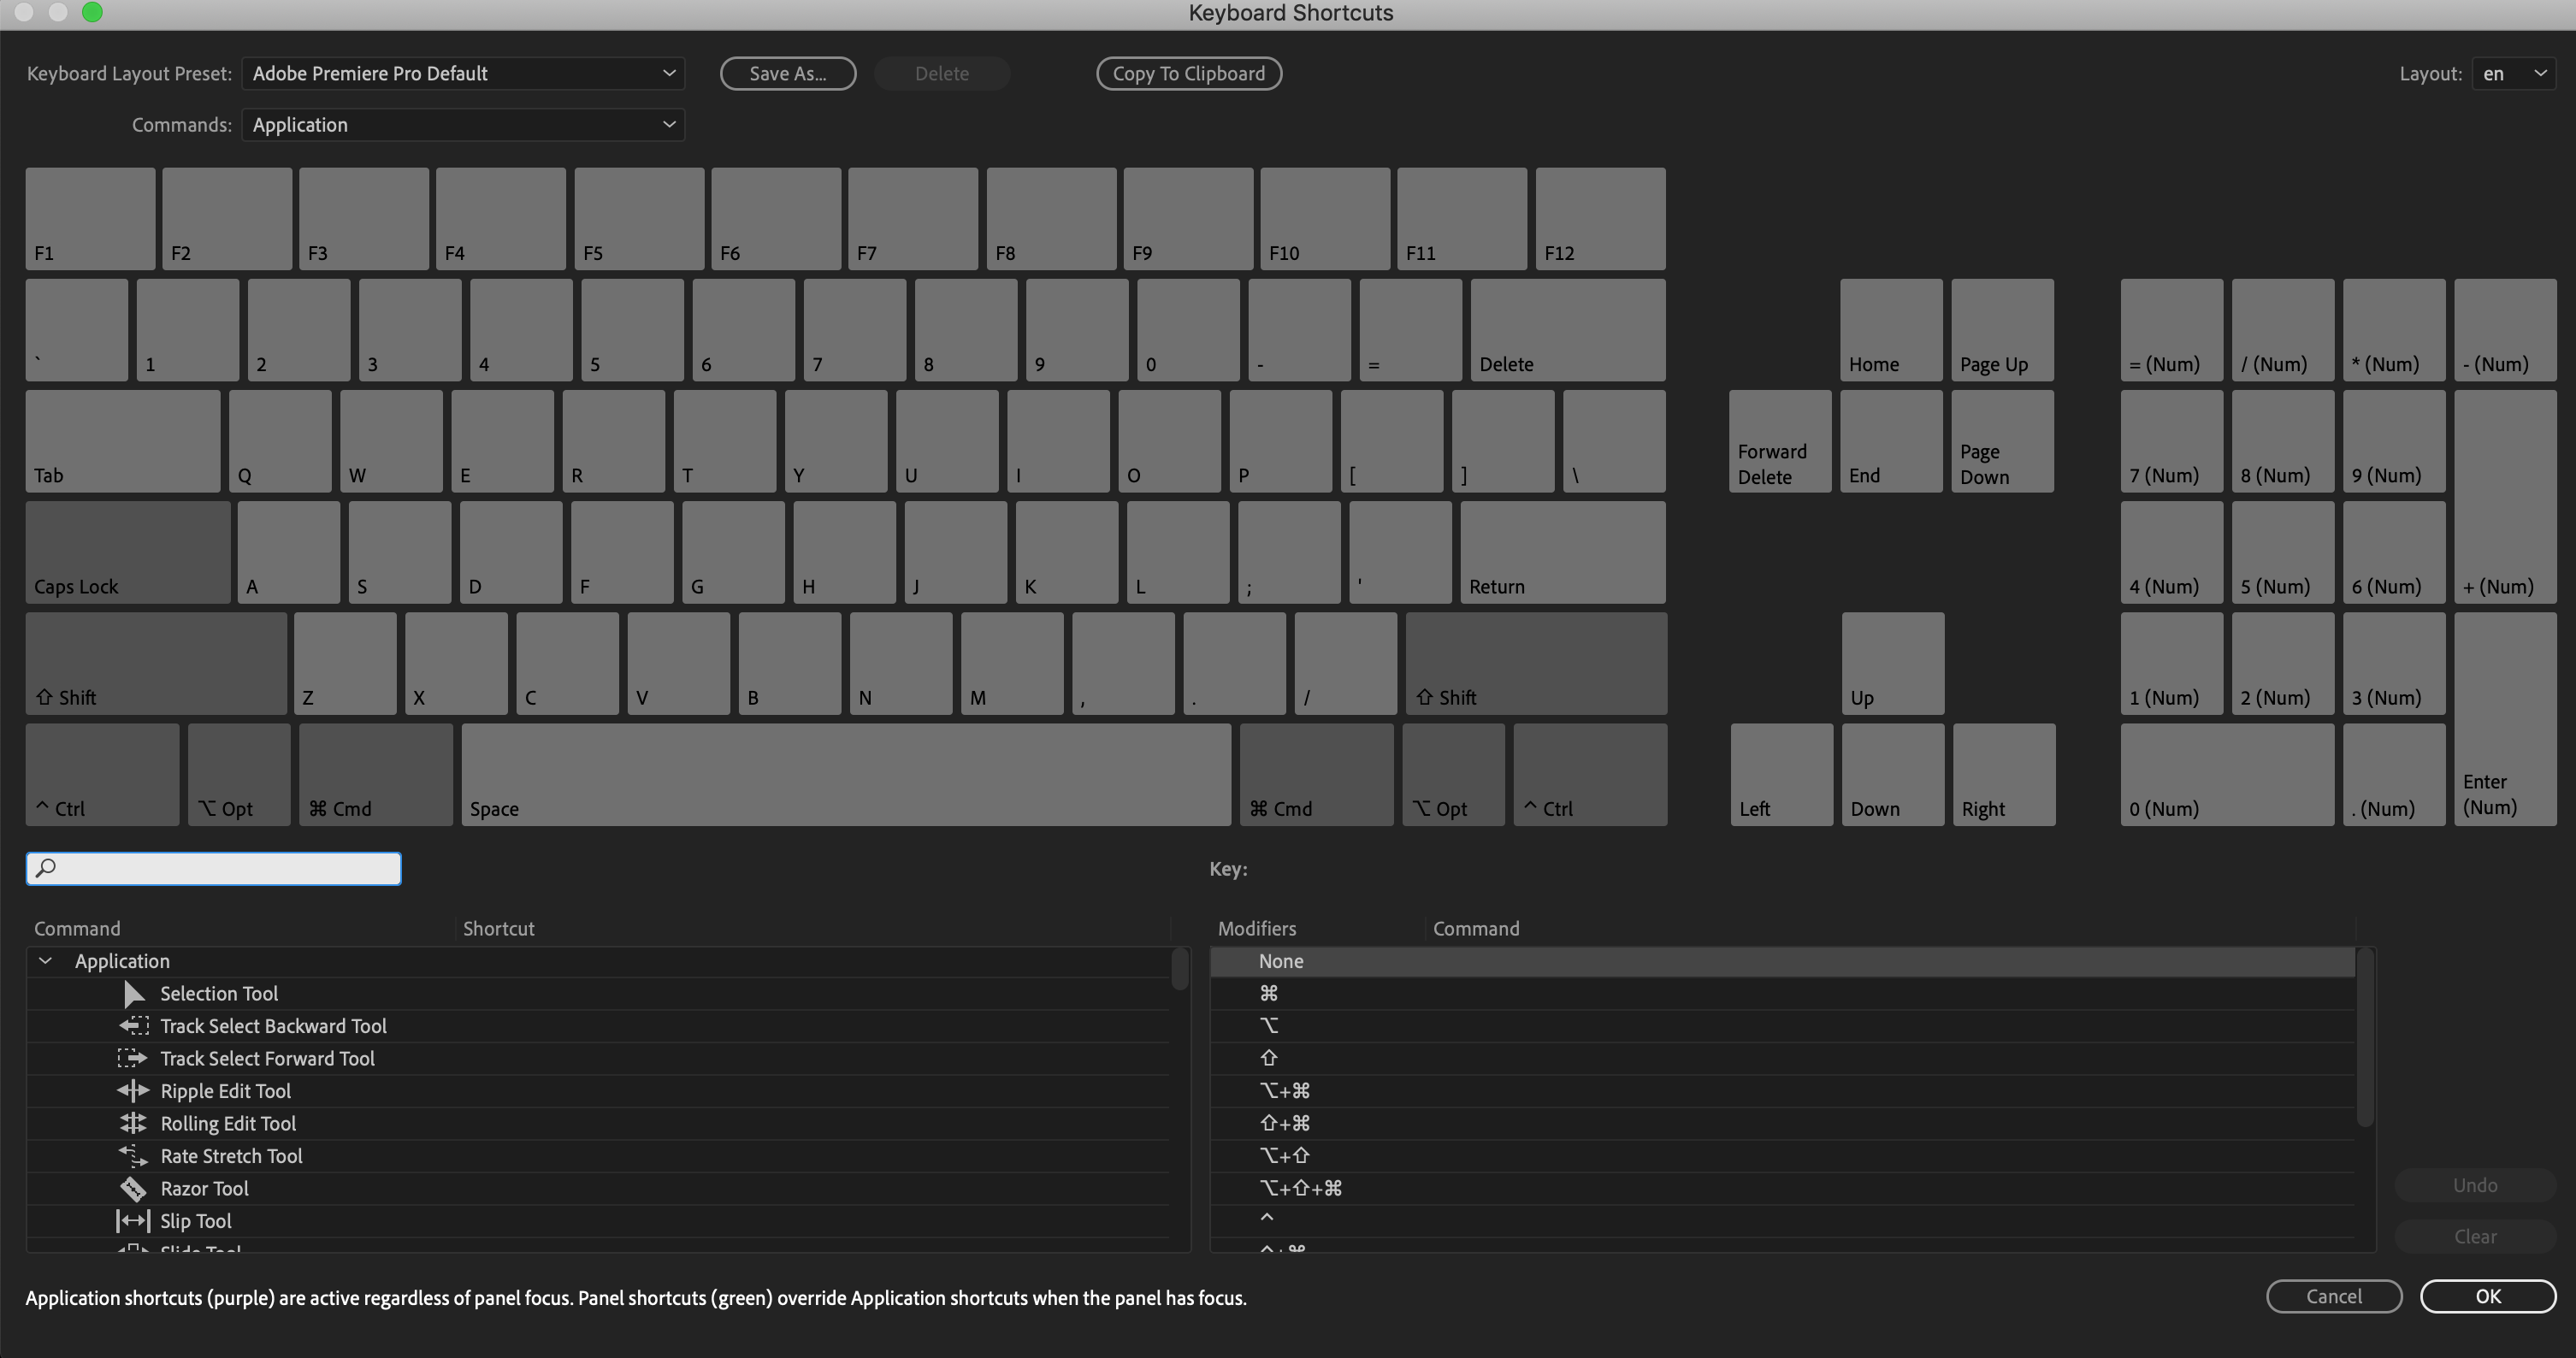The image size is (2576, 1358).
Task: Click in the command search field
Action: [213, 868]
